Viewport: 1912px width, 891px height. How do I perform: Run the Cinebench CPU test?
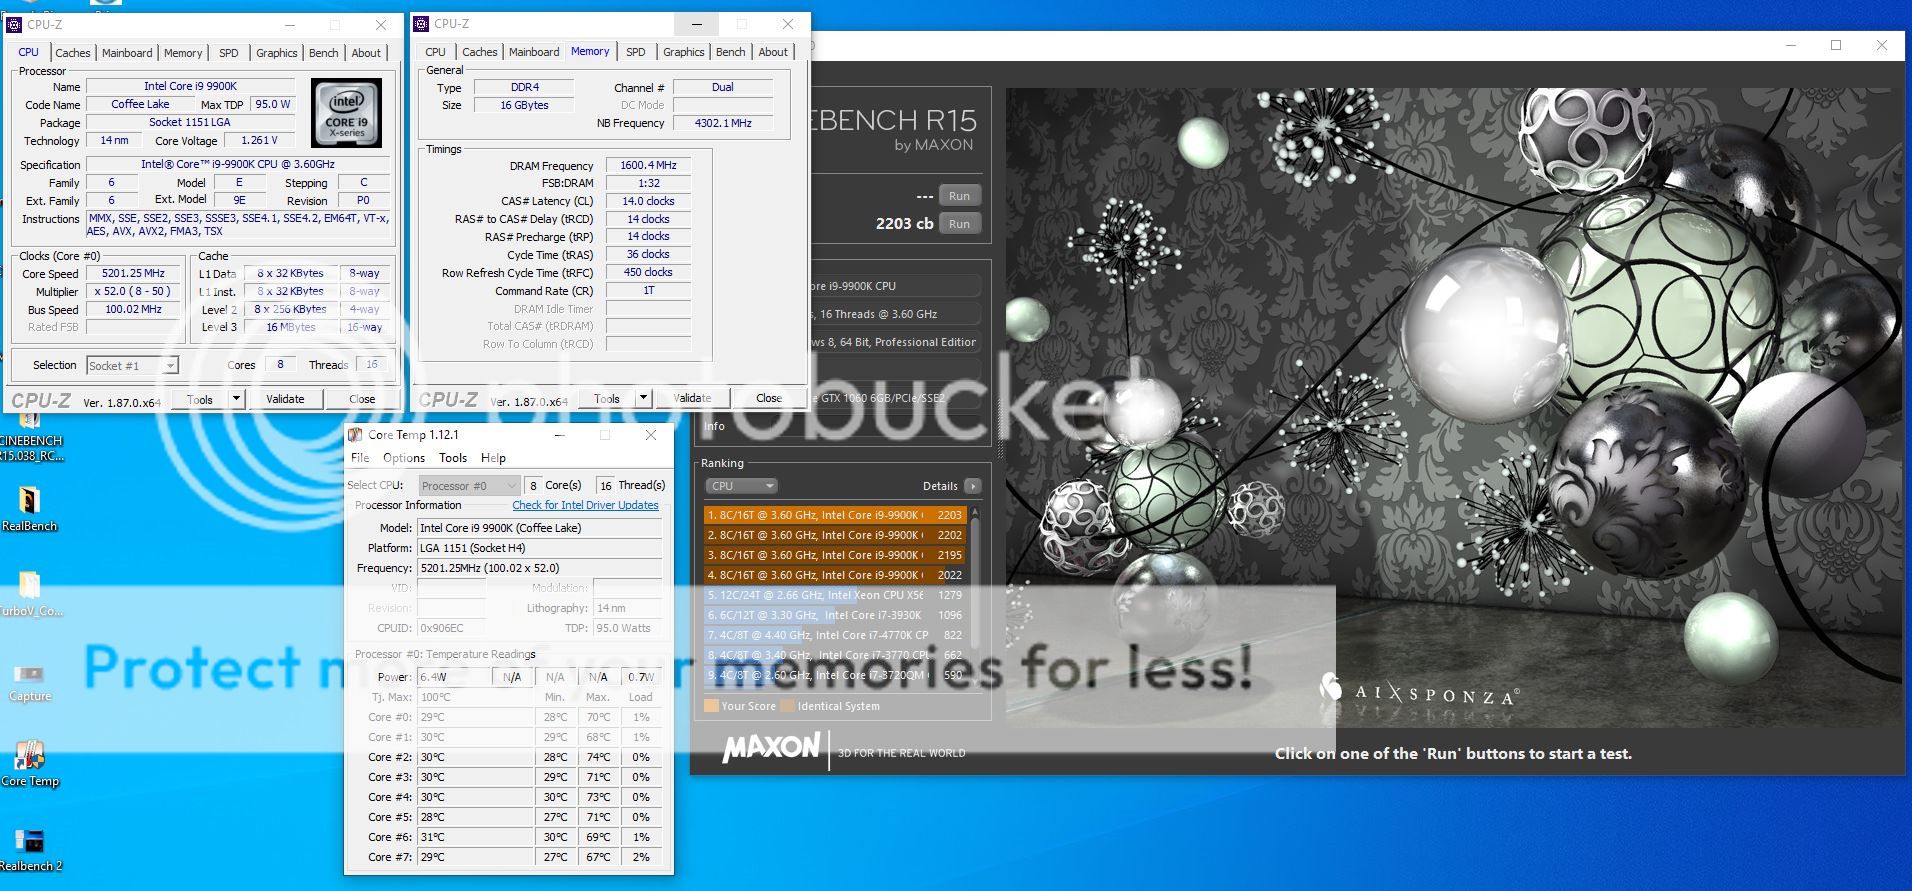click(x=959, y=224)
